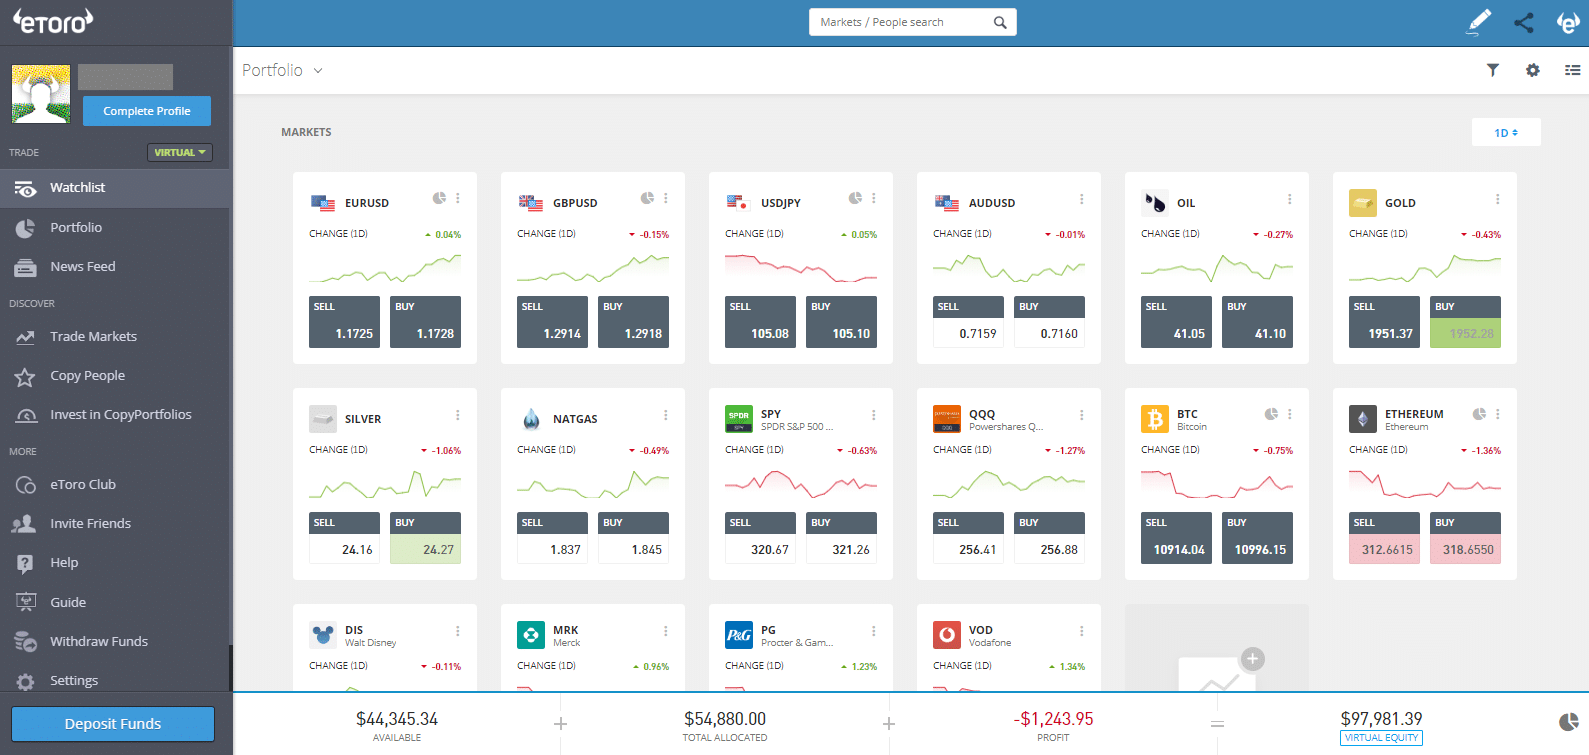Open SILVER three-dot options menu

(458, 415)
